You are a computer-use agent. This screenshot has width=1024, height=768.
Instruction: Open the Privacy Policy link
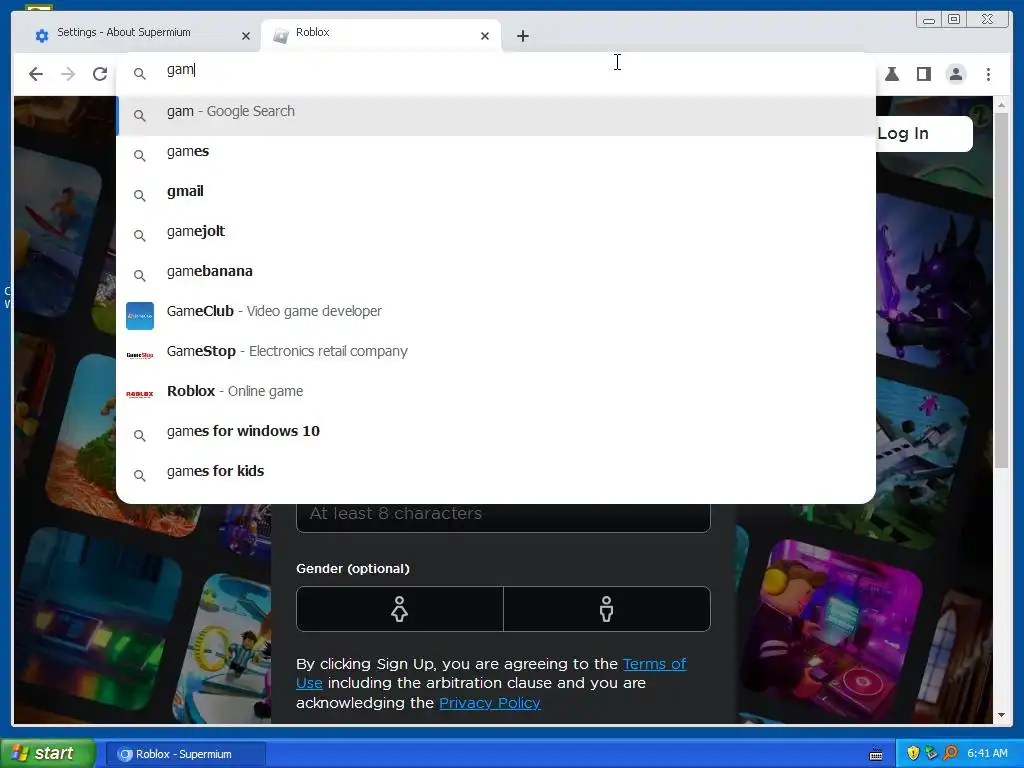pos(490,703)
